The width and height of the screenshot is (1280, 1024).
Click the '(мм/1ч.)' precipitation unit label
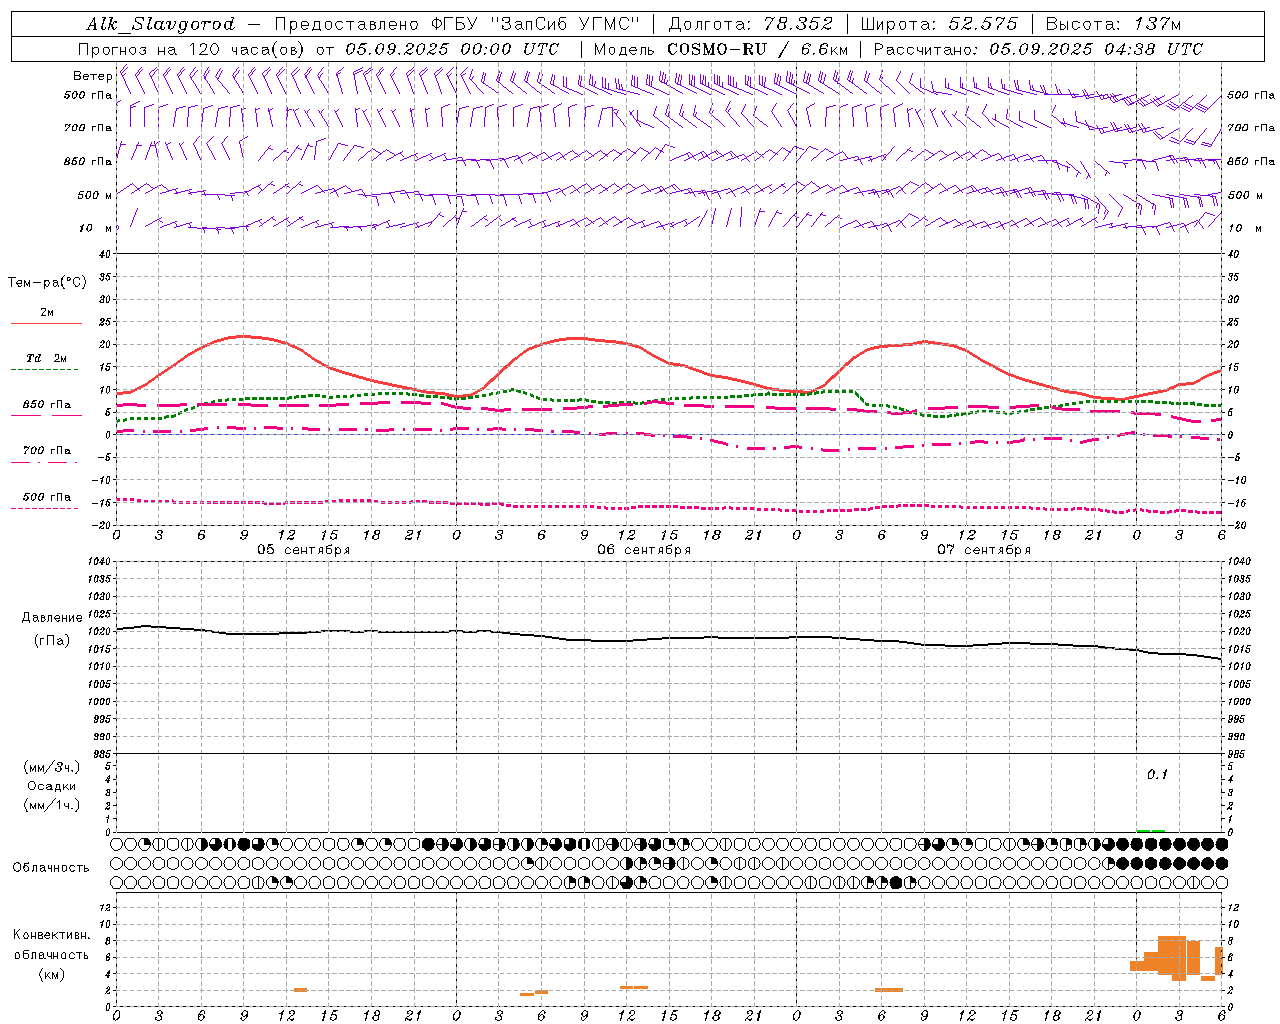(x=52, y=805)
